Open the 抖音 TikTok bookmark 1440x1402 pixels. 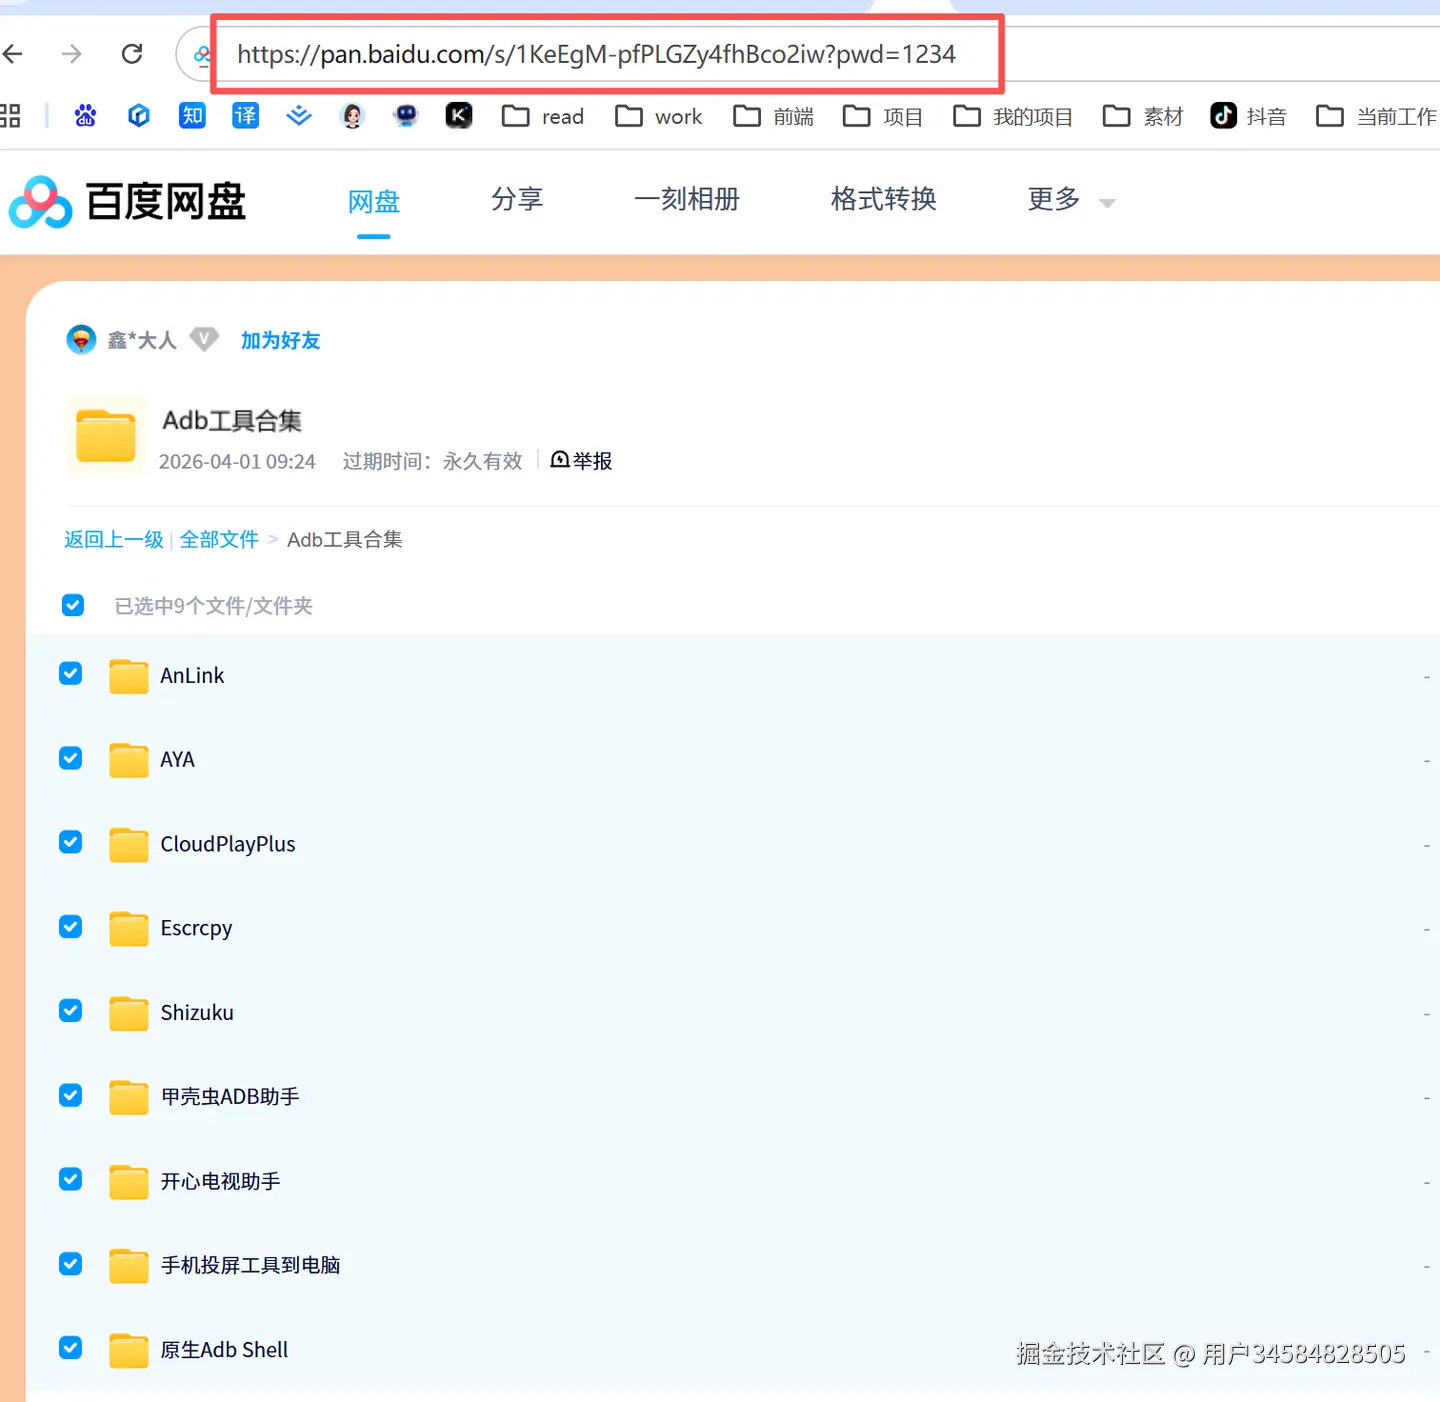[1248, 117]
